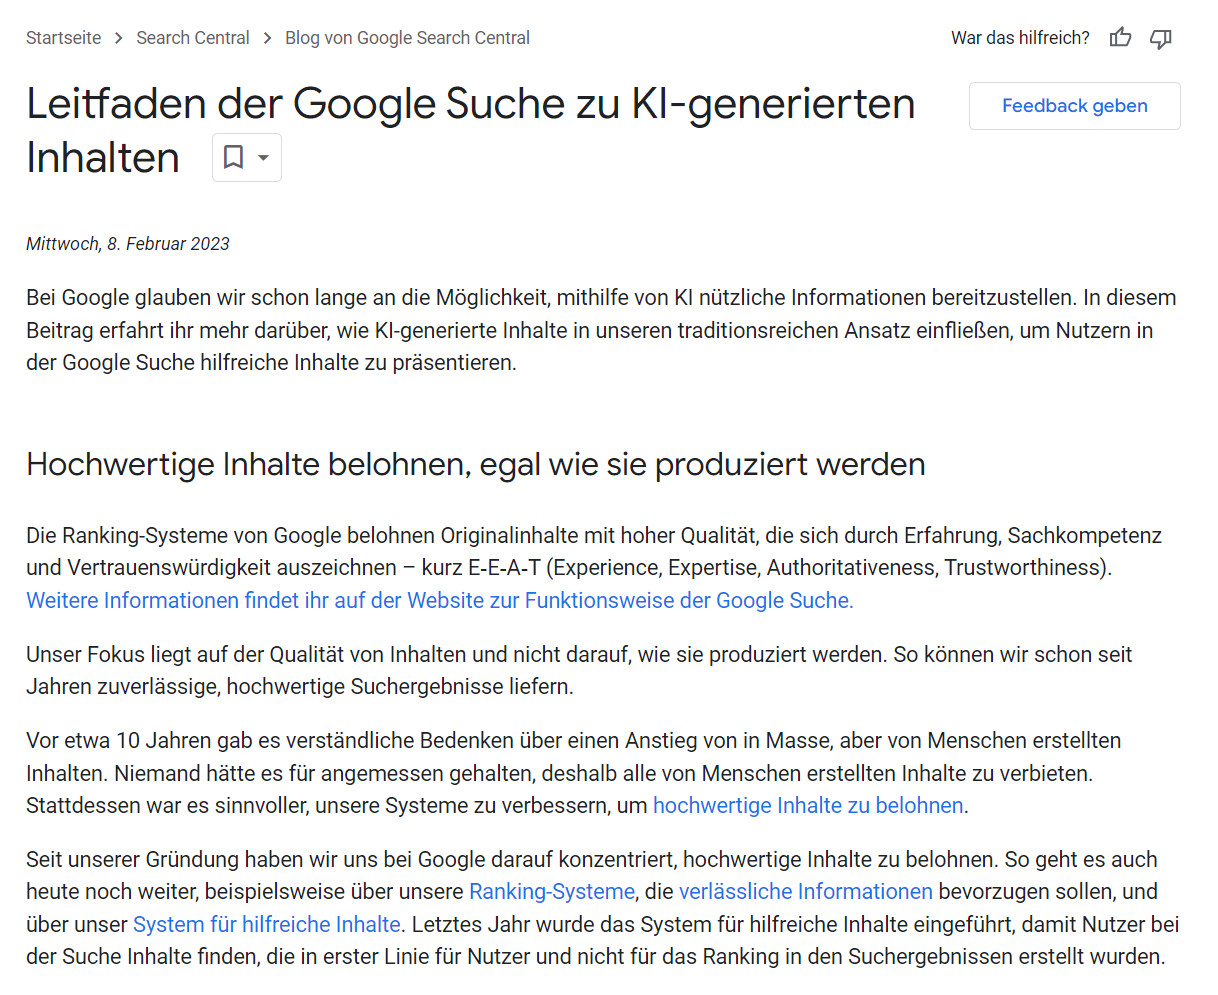Viewport: 1218px width, 995px height.
Task: Open the bookmark dropdown arrow
Action: pyautogui.click(x=263, y=157)
